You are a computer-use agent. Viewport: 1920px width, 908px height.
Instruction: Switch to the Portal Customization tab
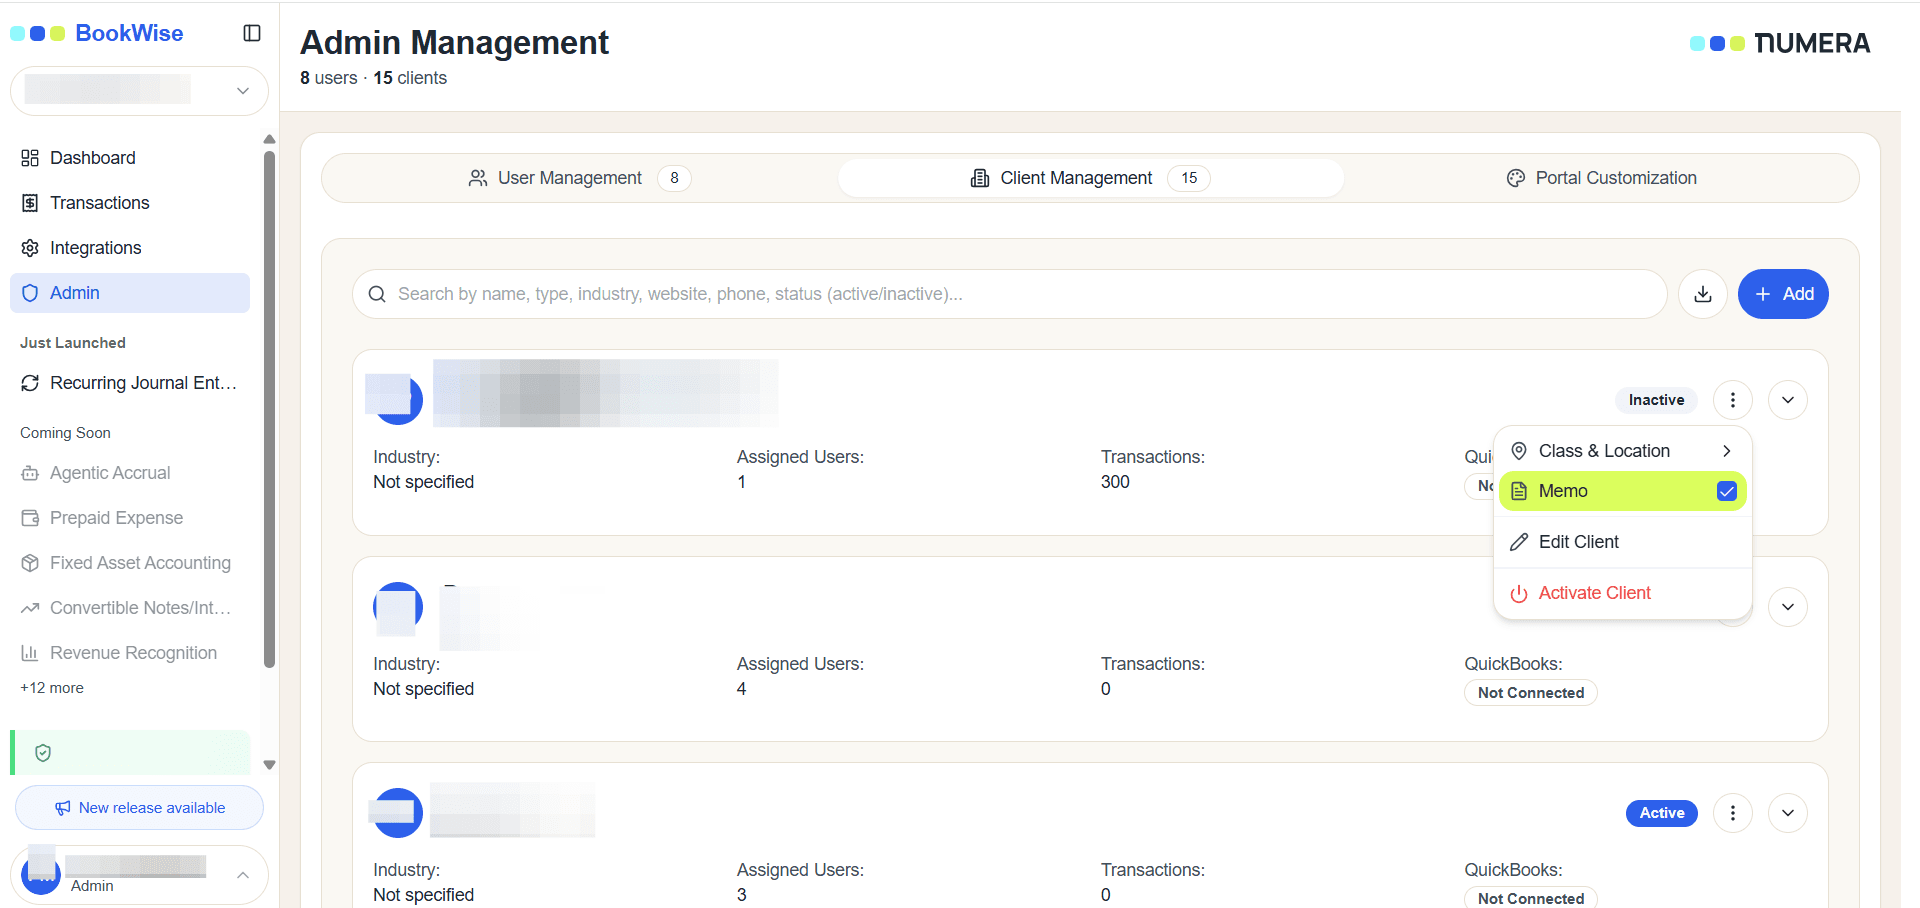[x=1601, y=178]
